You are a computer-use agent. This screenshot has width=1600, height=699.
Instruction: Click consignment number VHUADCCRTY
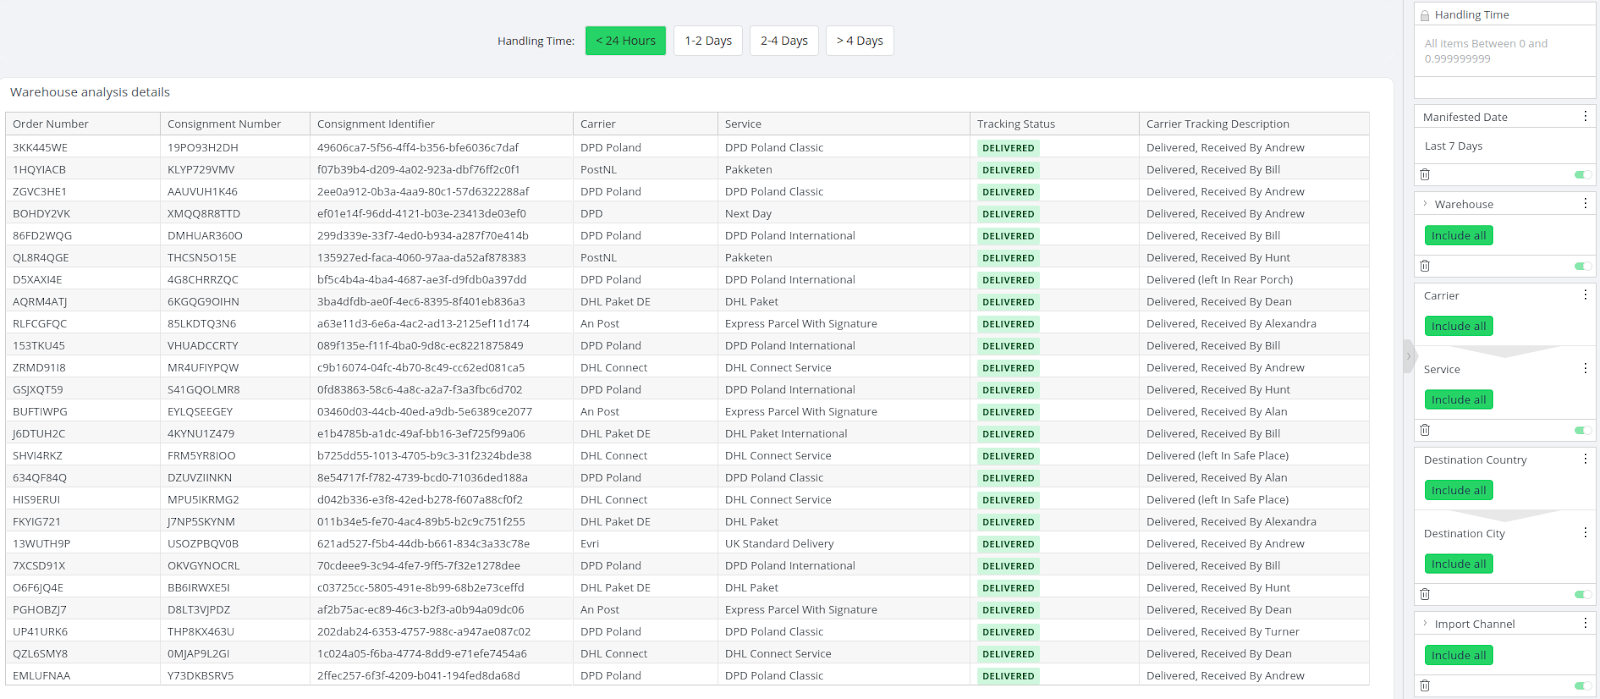[x=205, y=346]
